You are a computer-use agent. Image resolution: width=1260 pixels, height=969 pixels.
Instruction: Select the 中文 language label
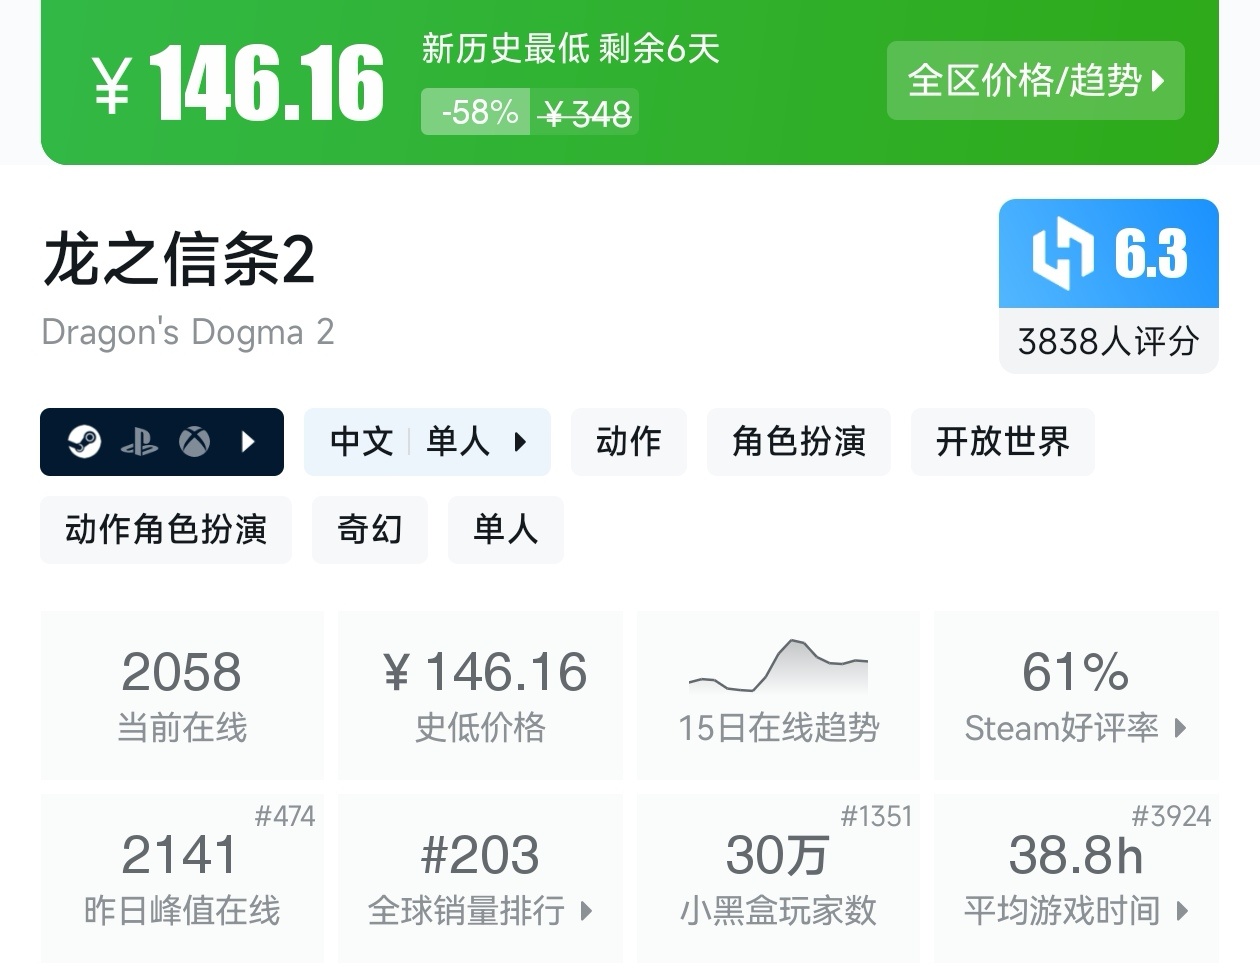click(x=362, y=441)
